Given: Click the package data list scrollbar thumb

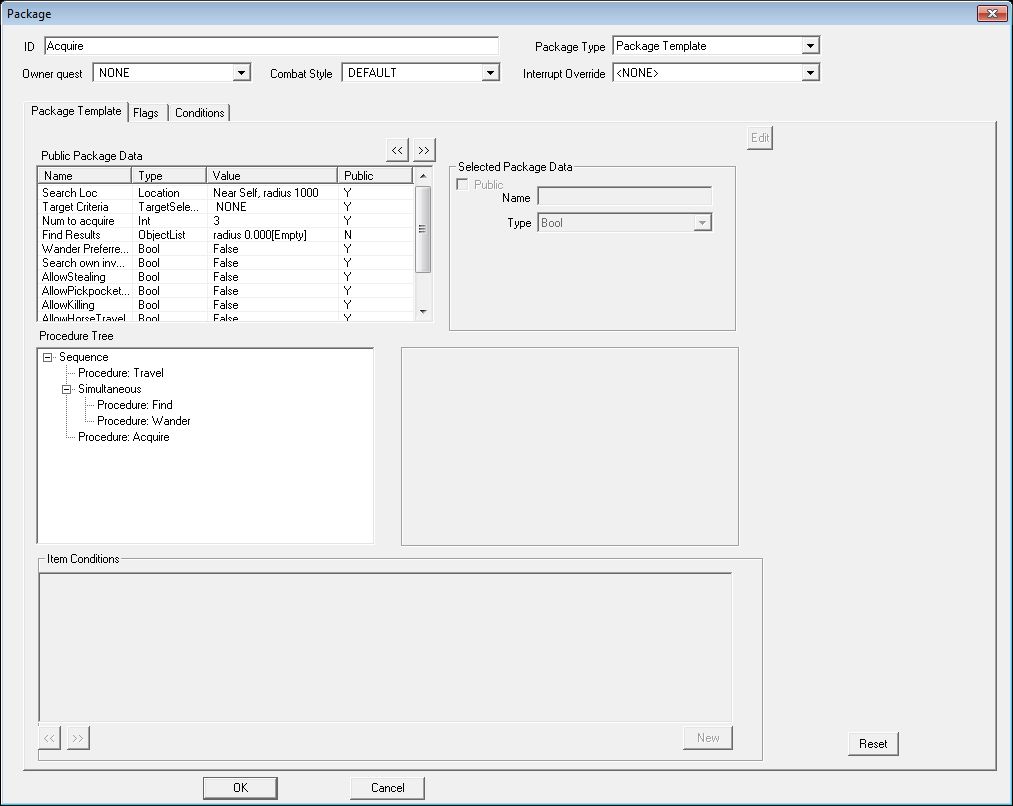Looking at the screenshot, I should click(423, 229).
